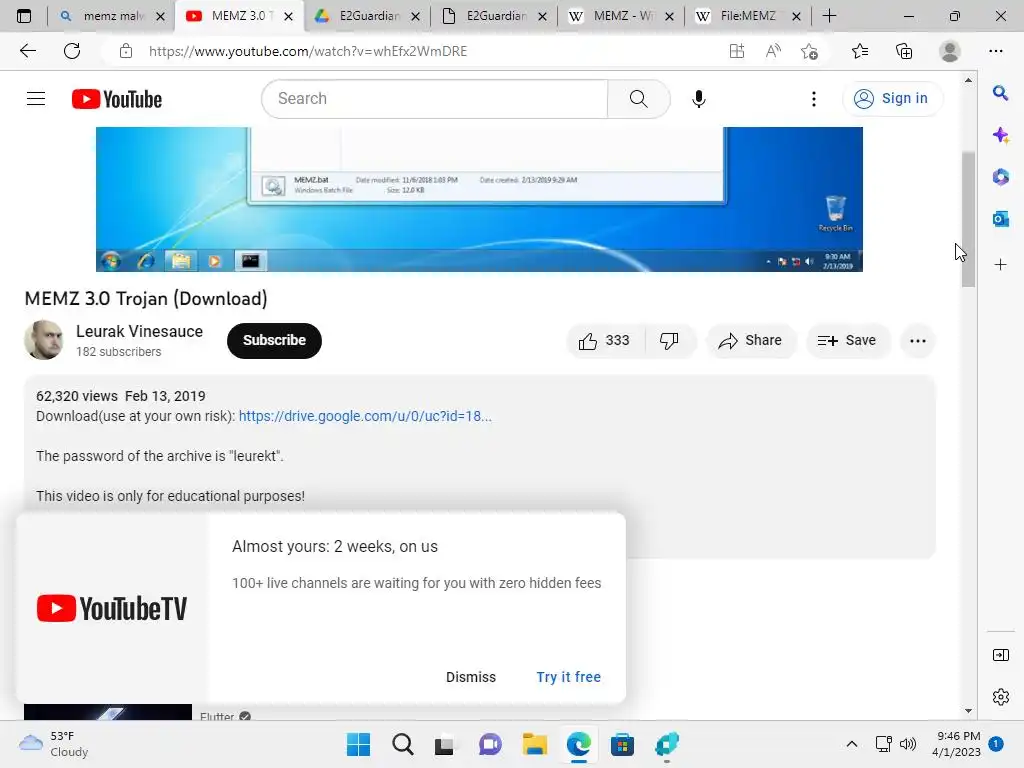Open the Favorites list
This screenshot has height=768, width=1024.
pos(860,51)
